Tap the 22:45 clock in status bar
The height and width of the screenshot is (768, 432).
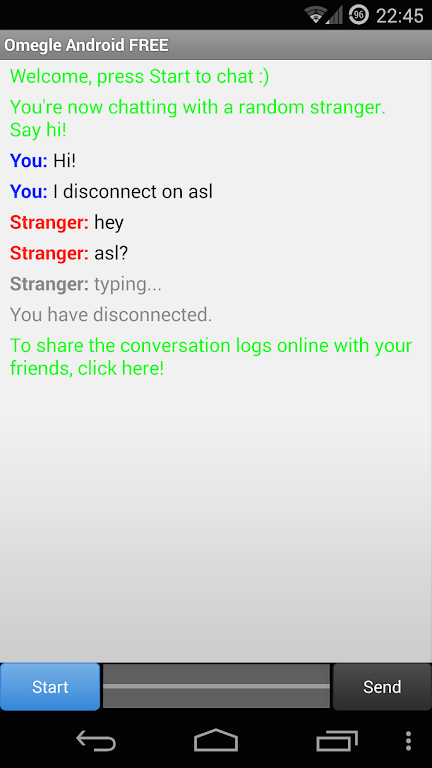(x=399, y=16)
